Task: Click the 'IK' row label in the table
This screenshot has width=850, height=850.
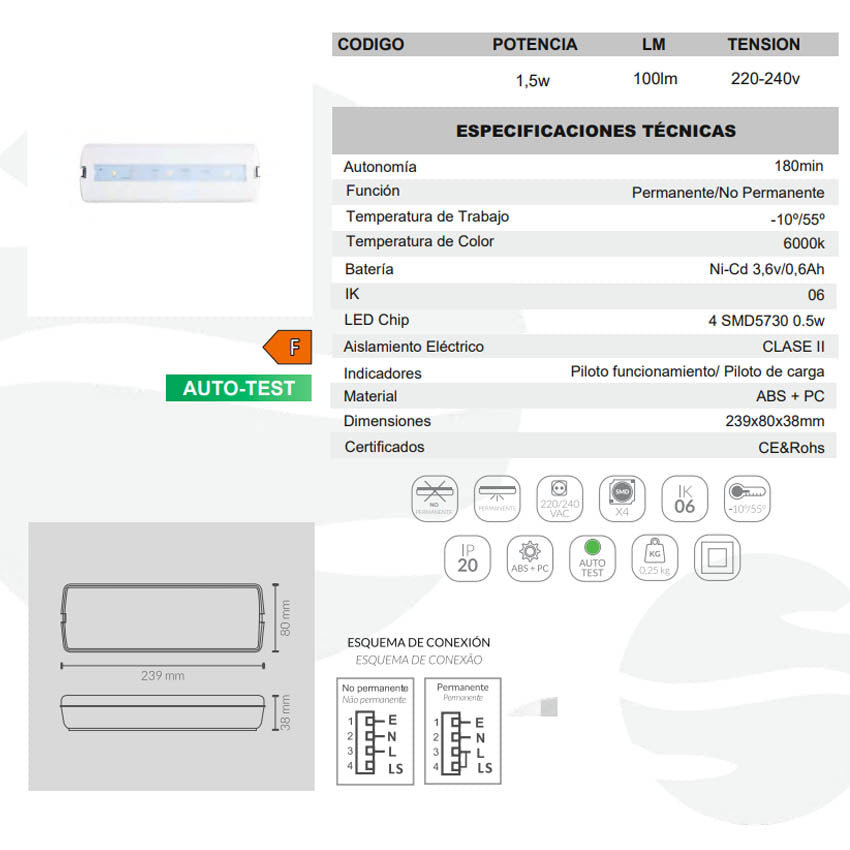Action: click(x=352, y=294)
